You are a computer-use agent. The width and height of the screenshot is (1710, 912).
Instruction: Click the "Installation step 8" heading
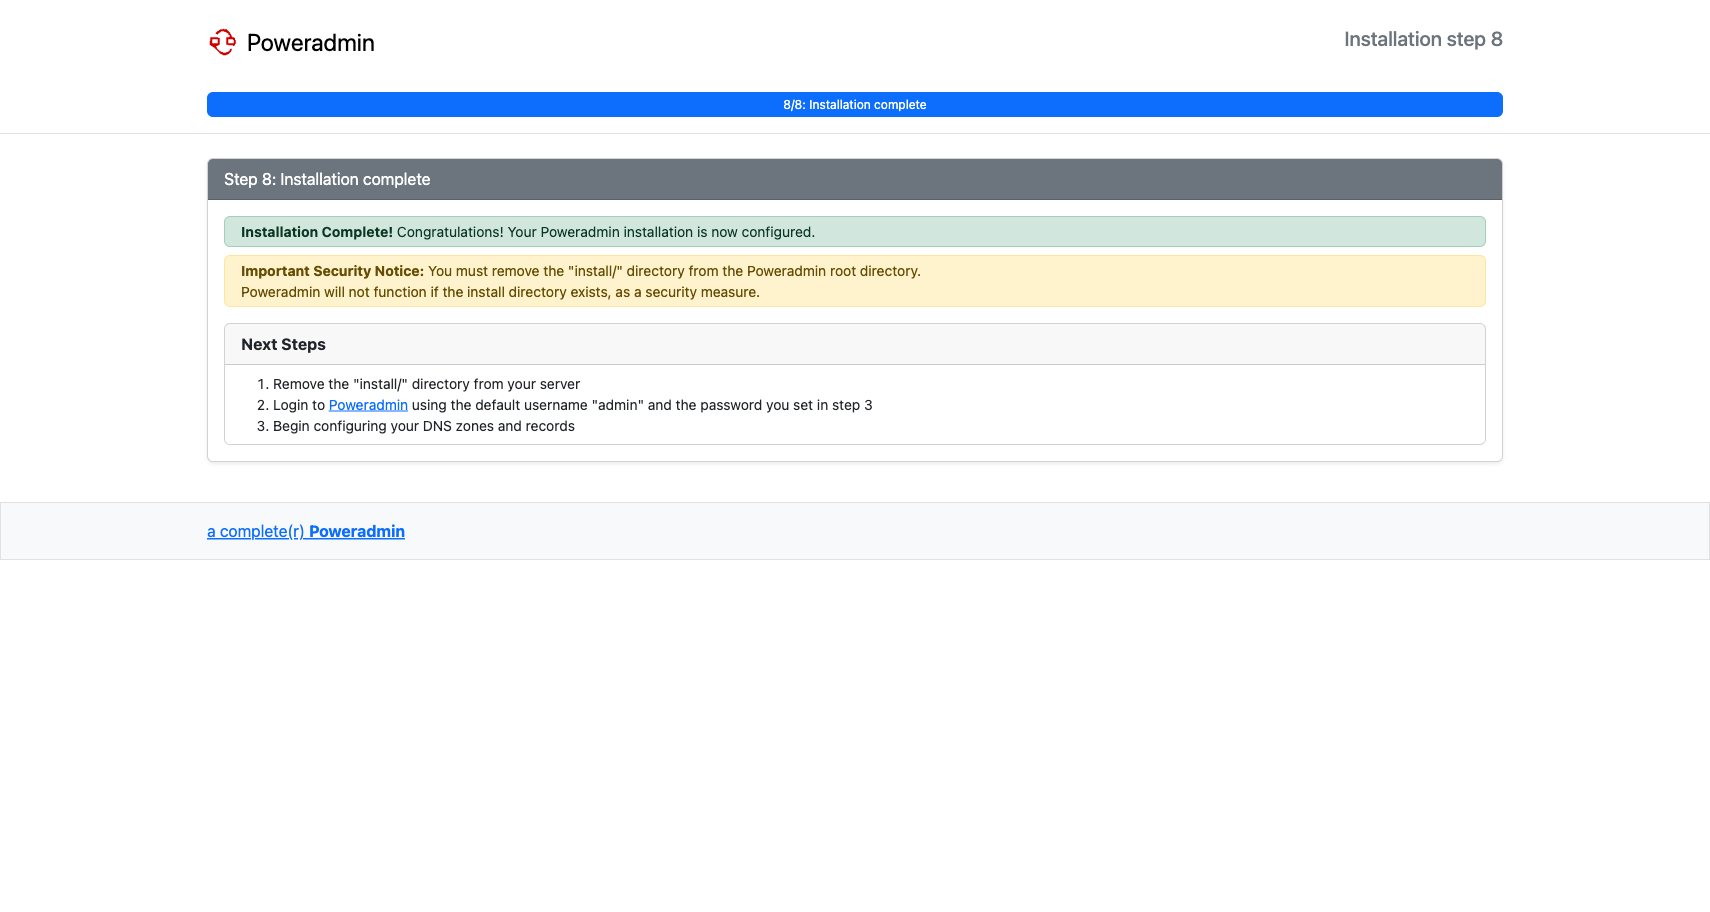click(1422, 39)
